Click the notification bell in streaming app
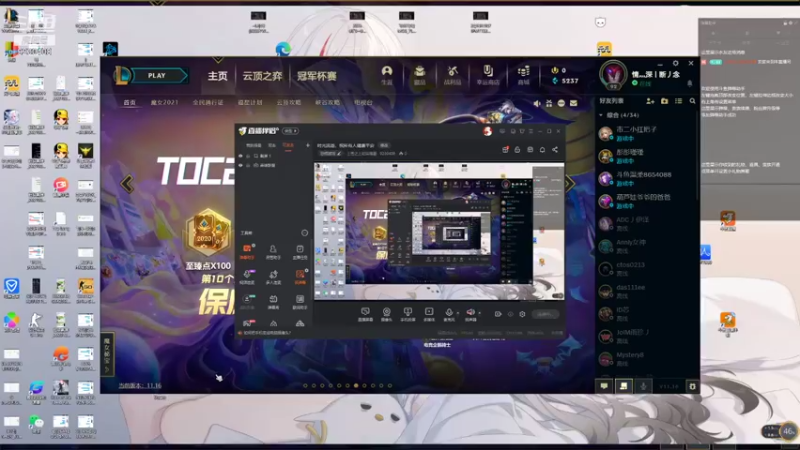This screenshot has height=450, width=800. [x=542, y=149]
